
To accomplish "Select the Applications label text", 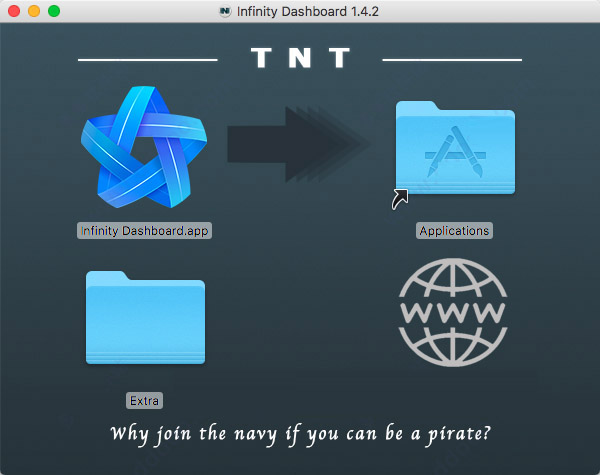I will pyautogui.click(x=454, y=231).
